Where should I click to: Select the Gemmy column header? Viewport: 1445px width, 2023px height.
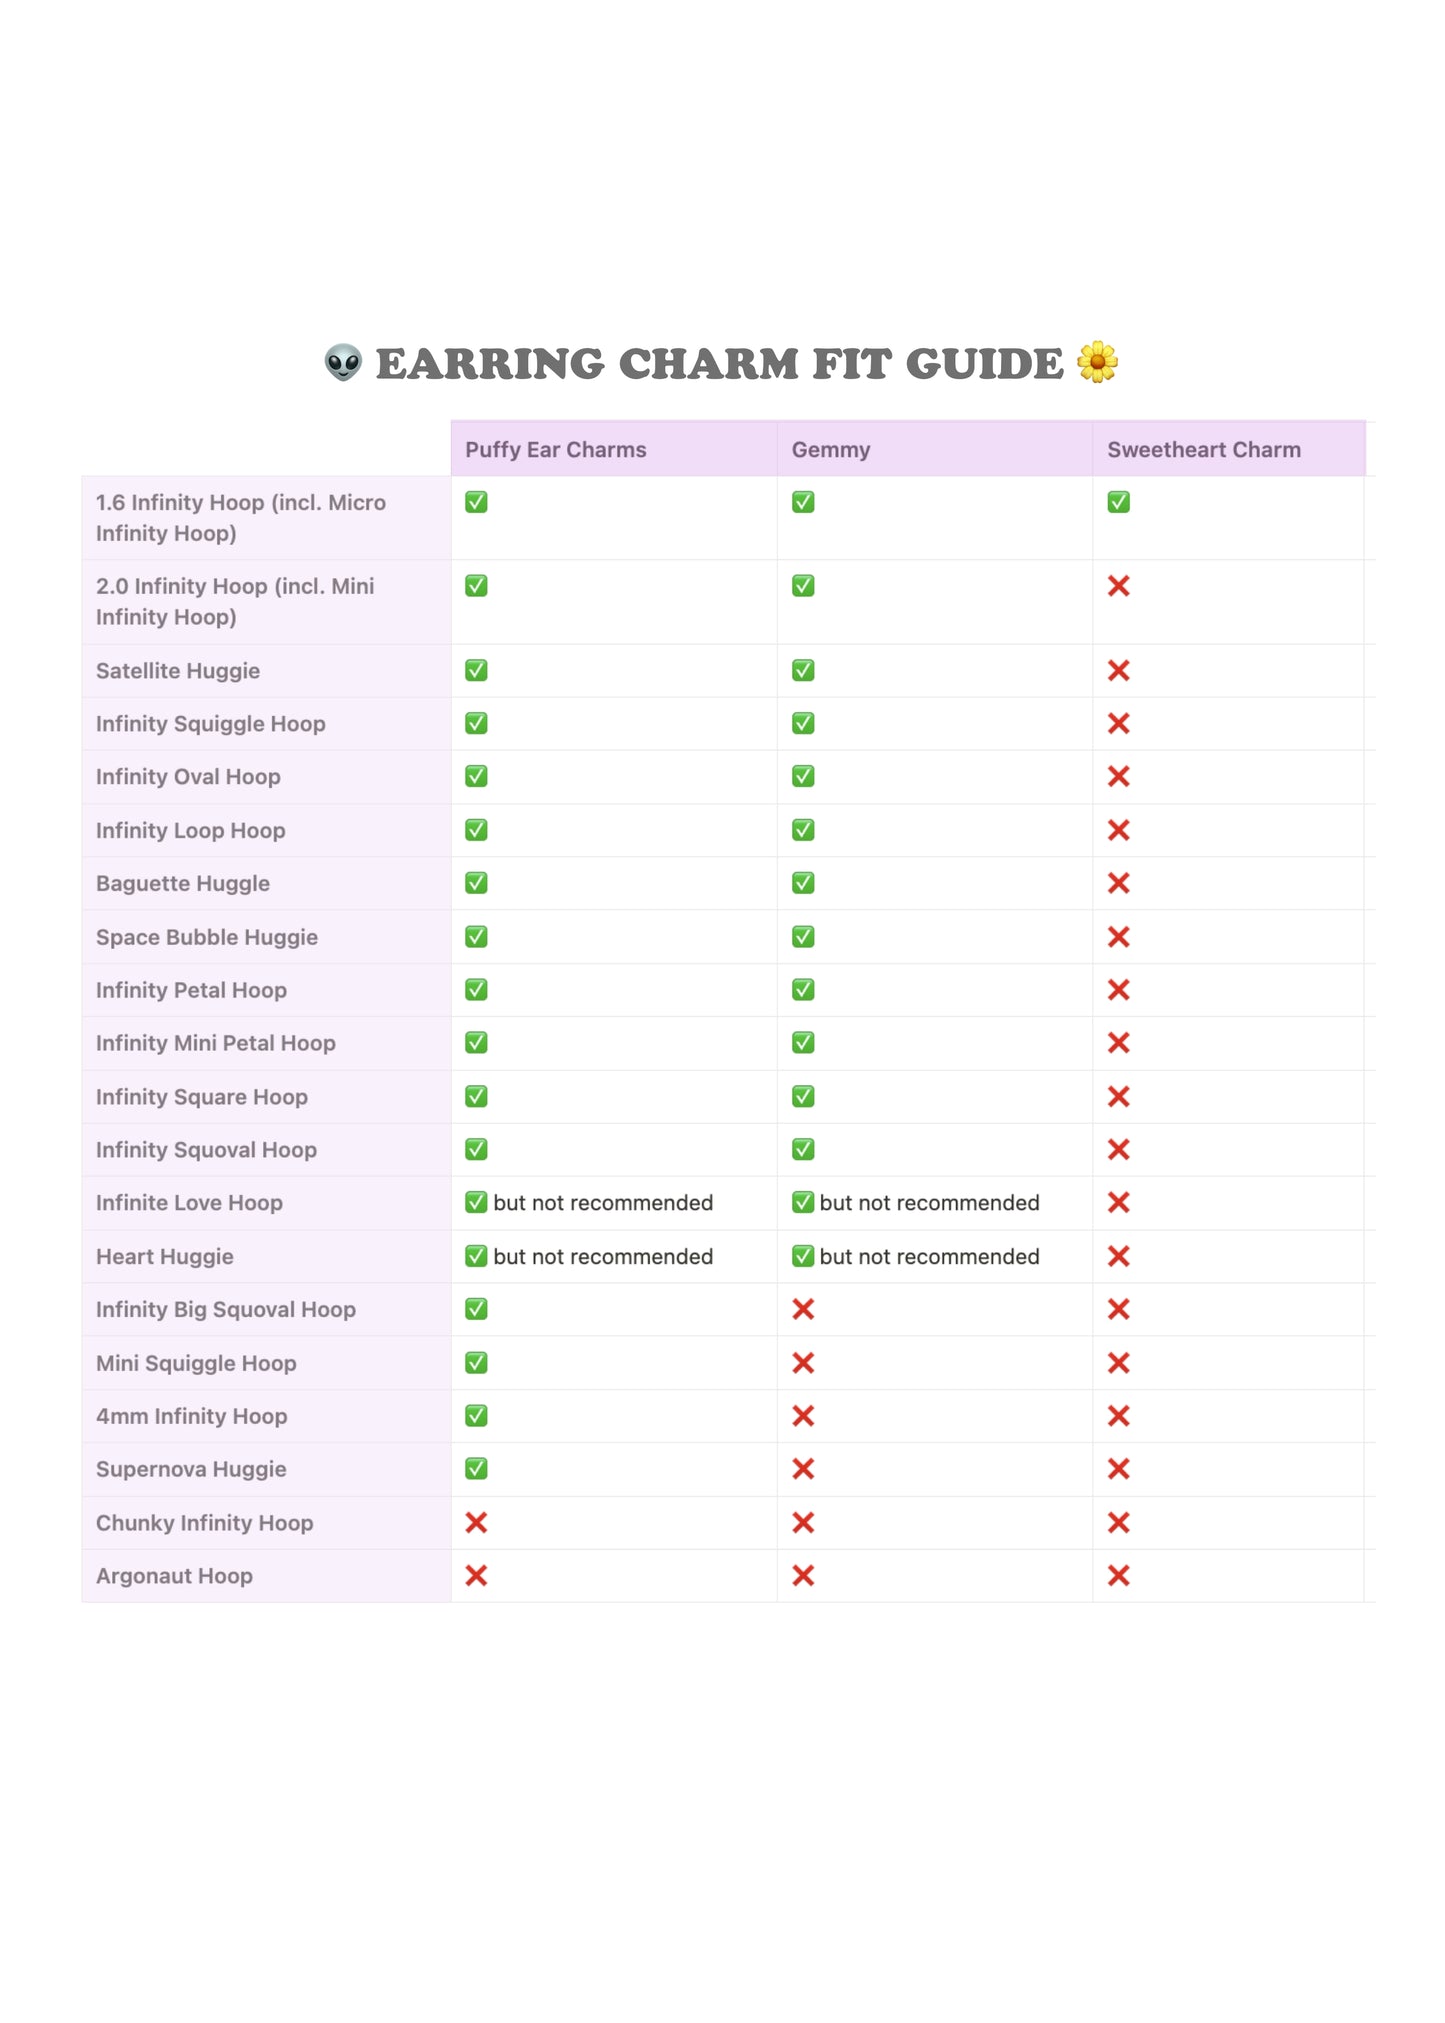coord(831,450)
